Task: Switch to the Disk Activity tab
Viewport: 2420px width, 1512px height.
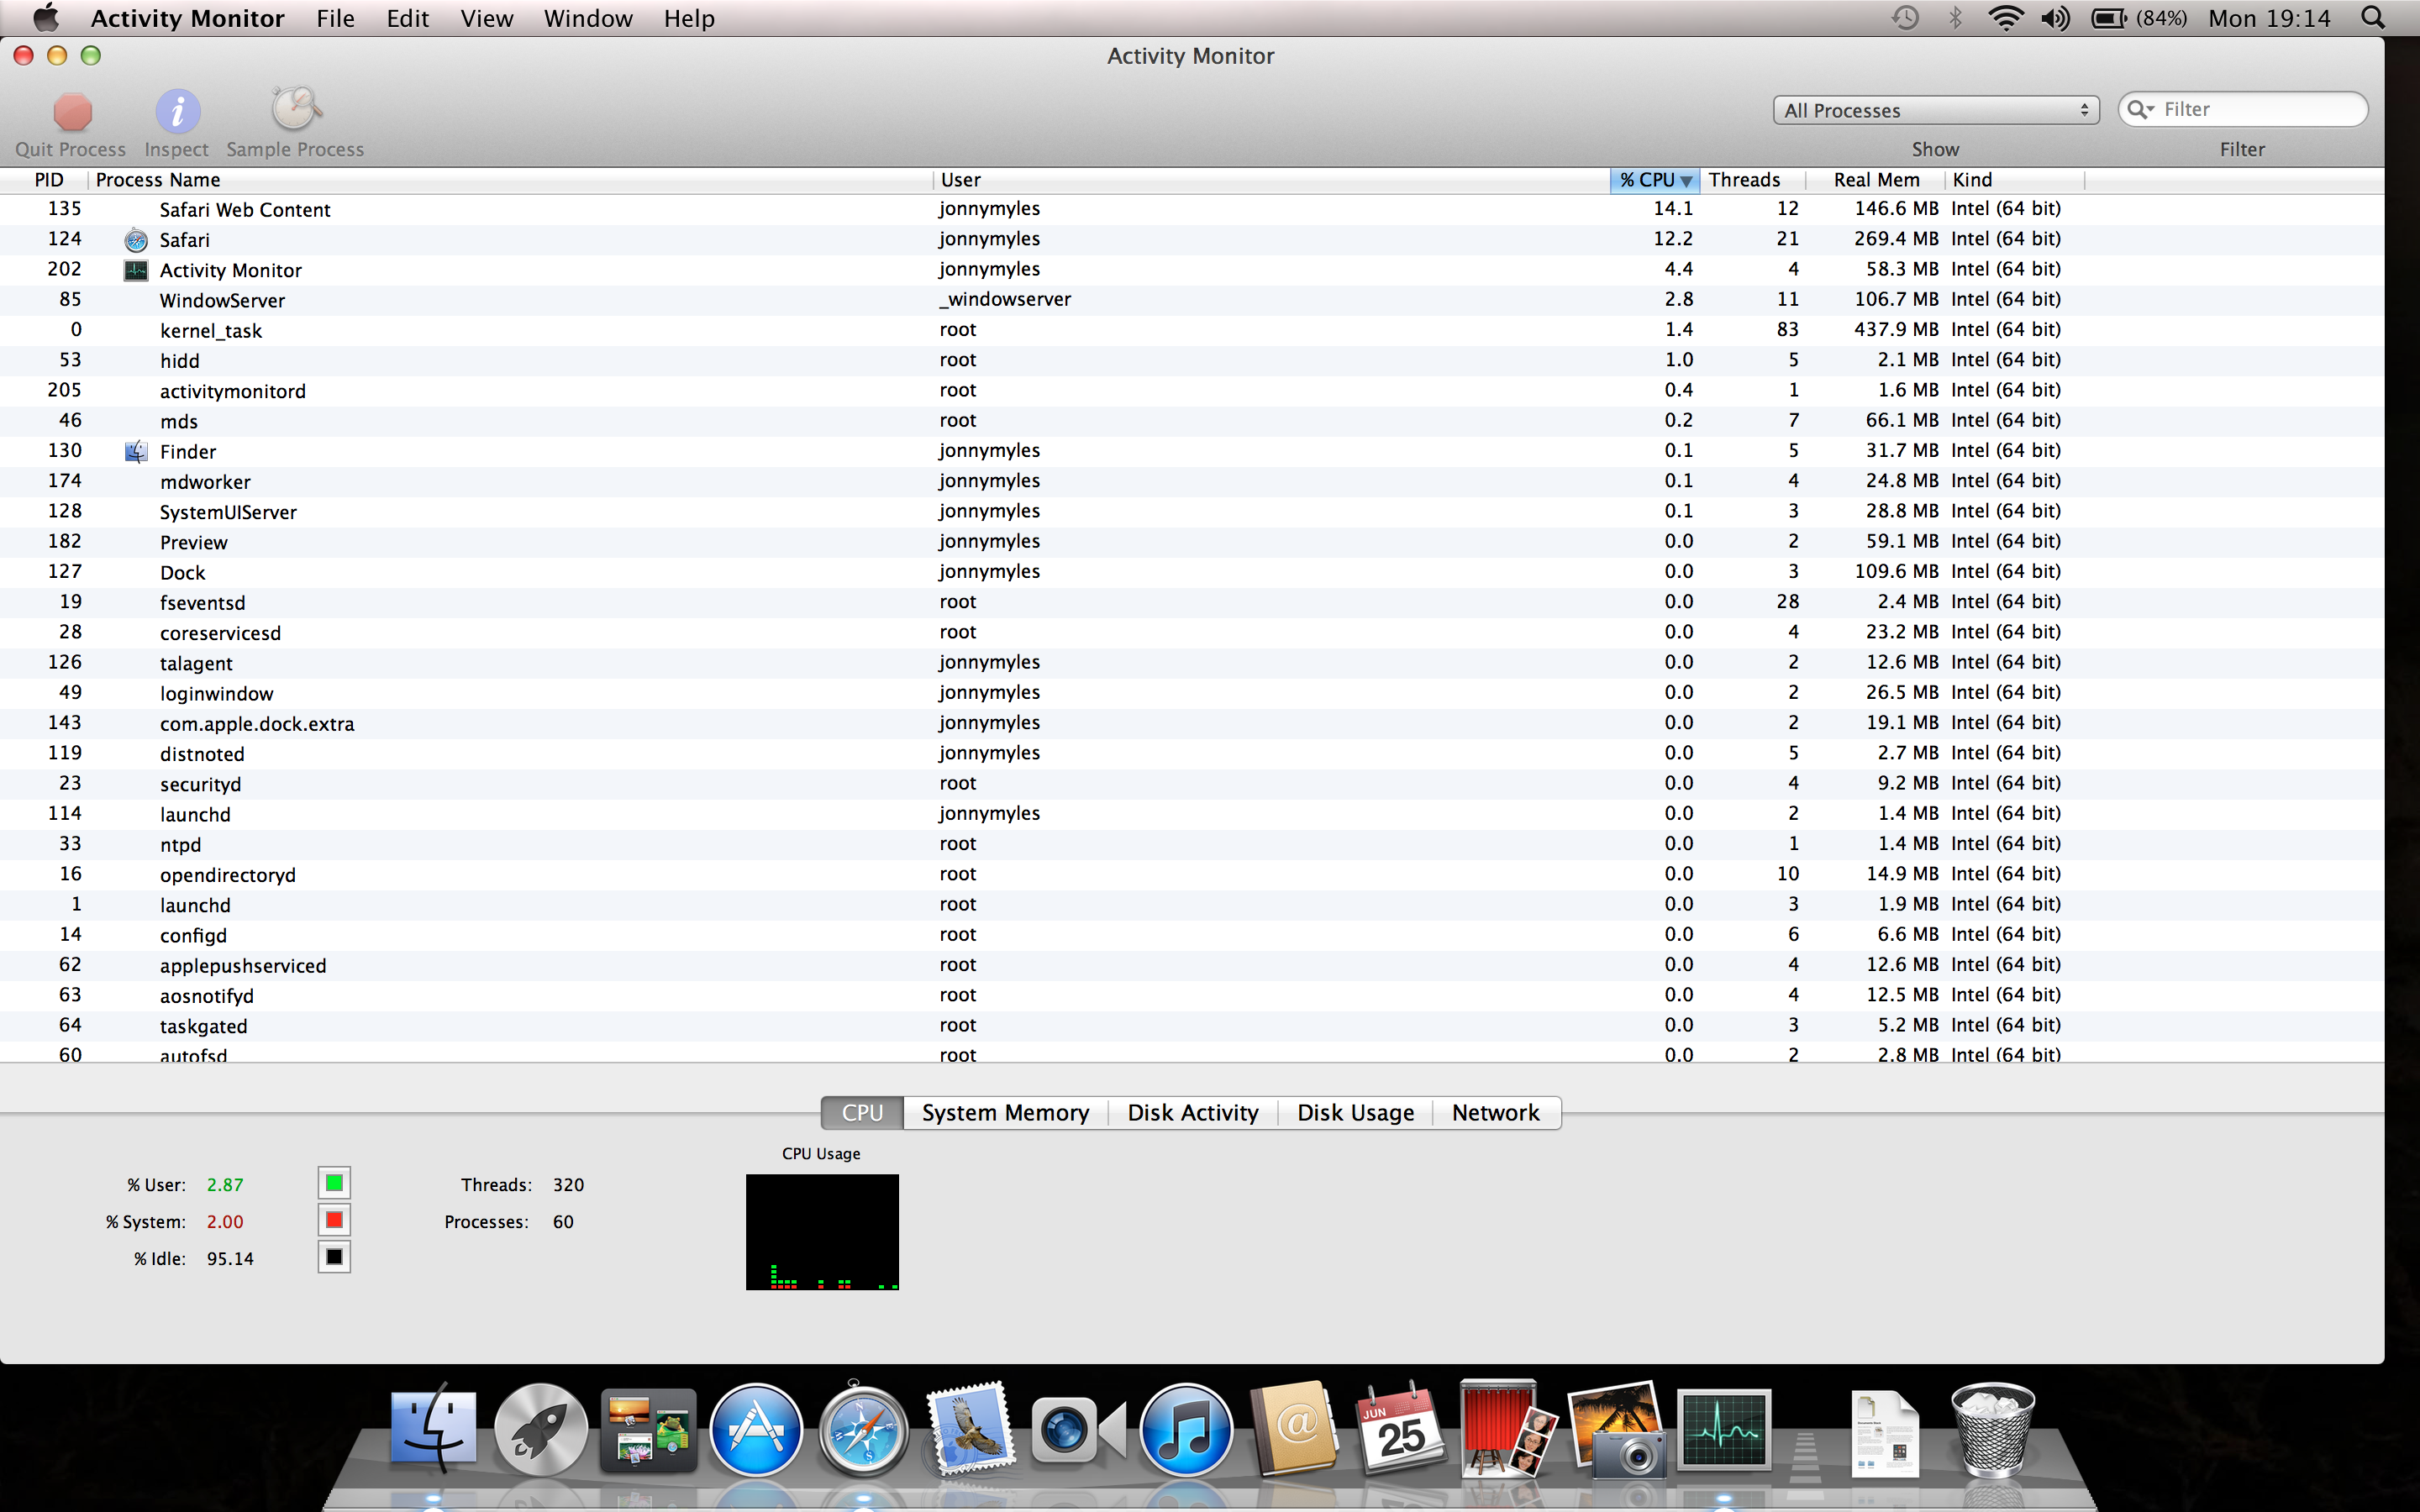Action: (x=1193, y=1113)
